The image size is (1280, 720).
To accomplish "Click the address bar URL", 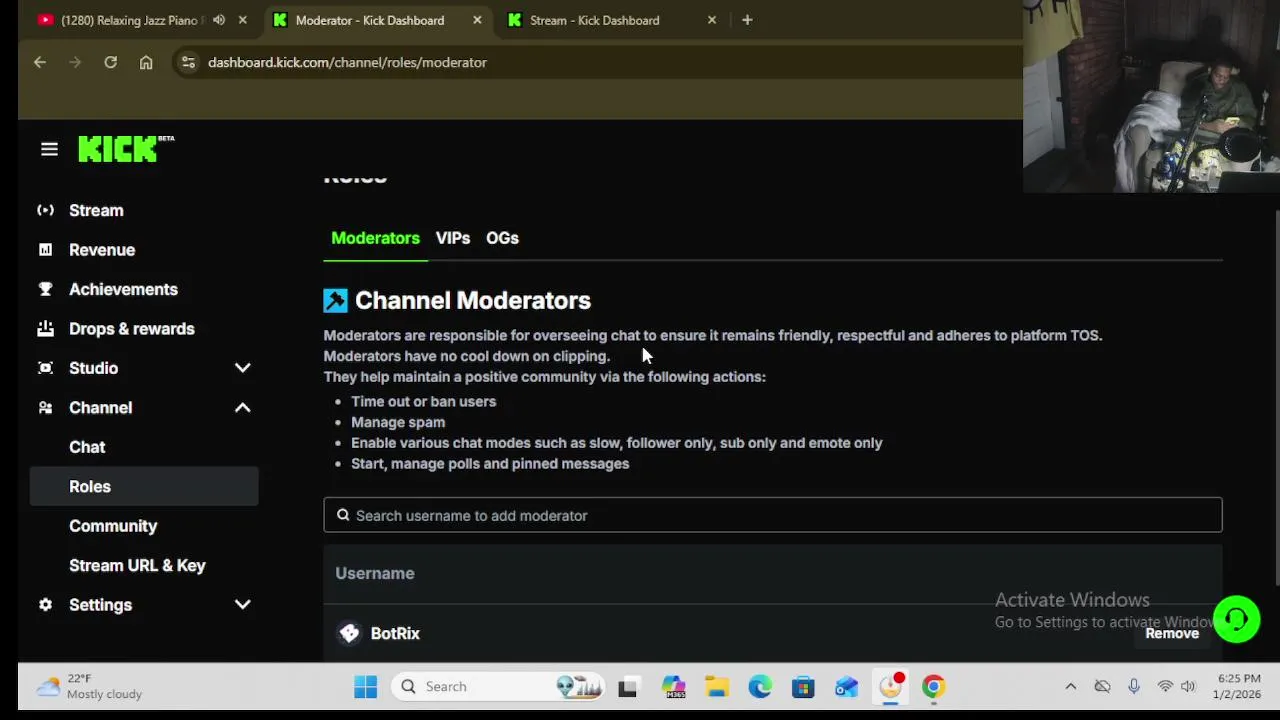I will click(x=347, y=62).
